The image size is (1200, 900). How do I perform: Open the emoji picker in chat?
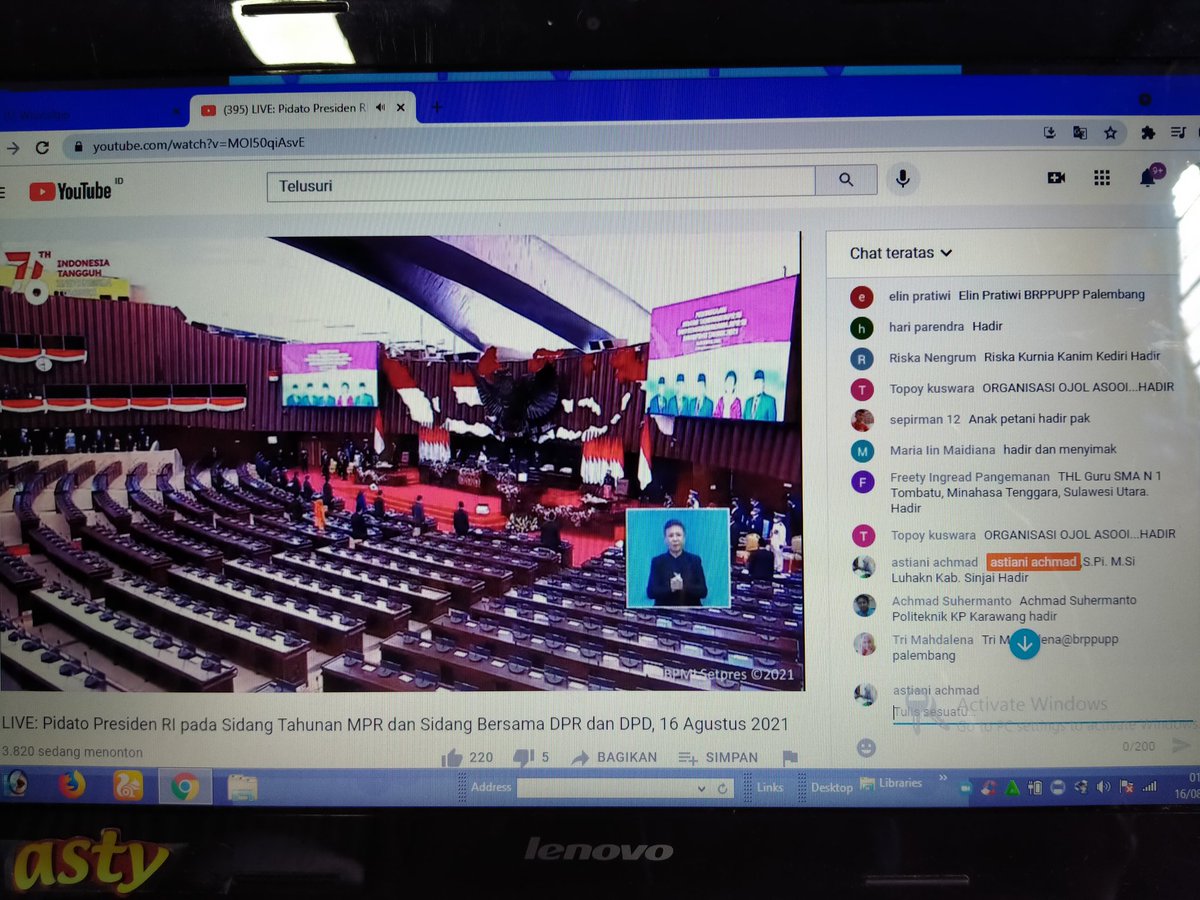866,747
